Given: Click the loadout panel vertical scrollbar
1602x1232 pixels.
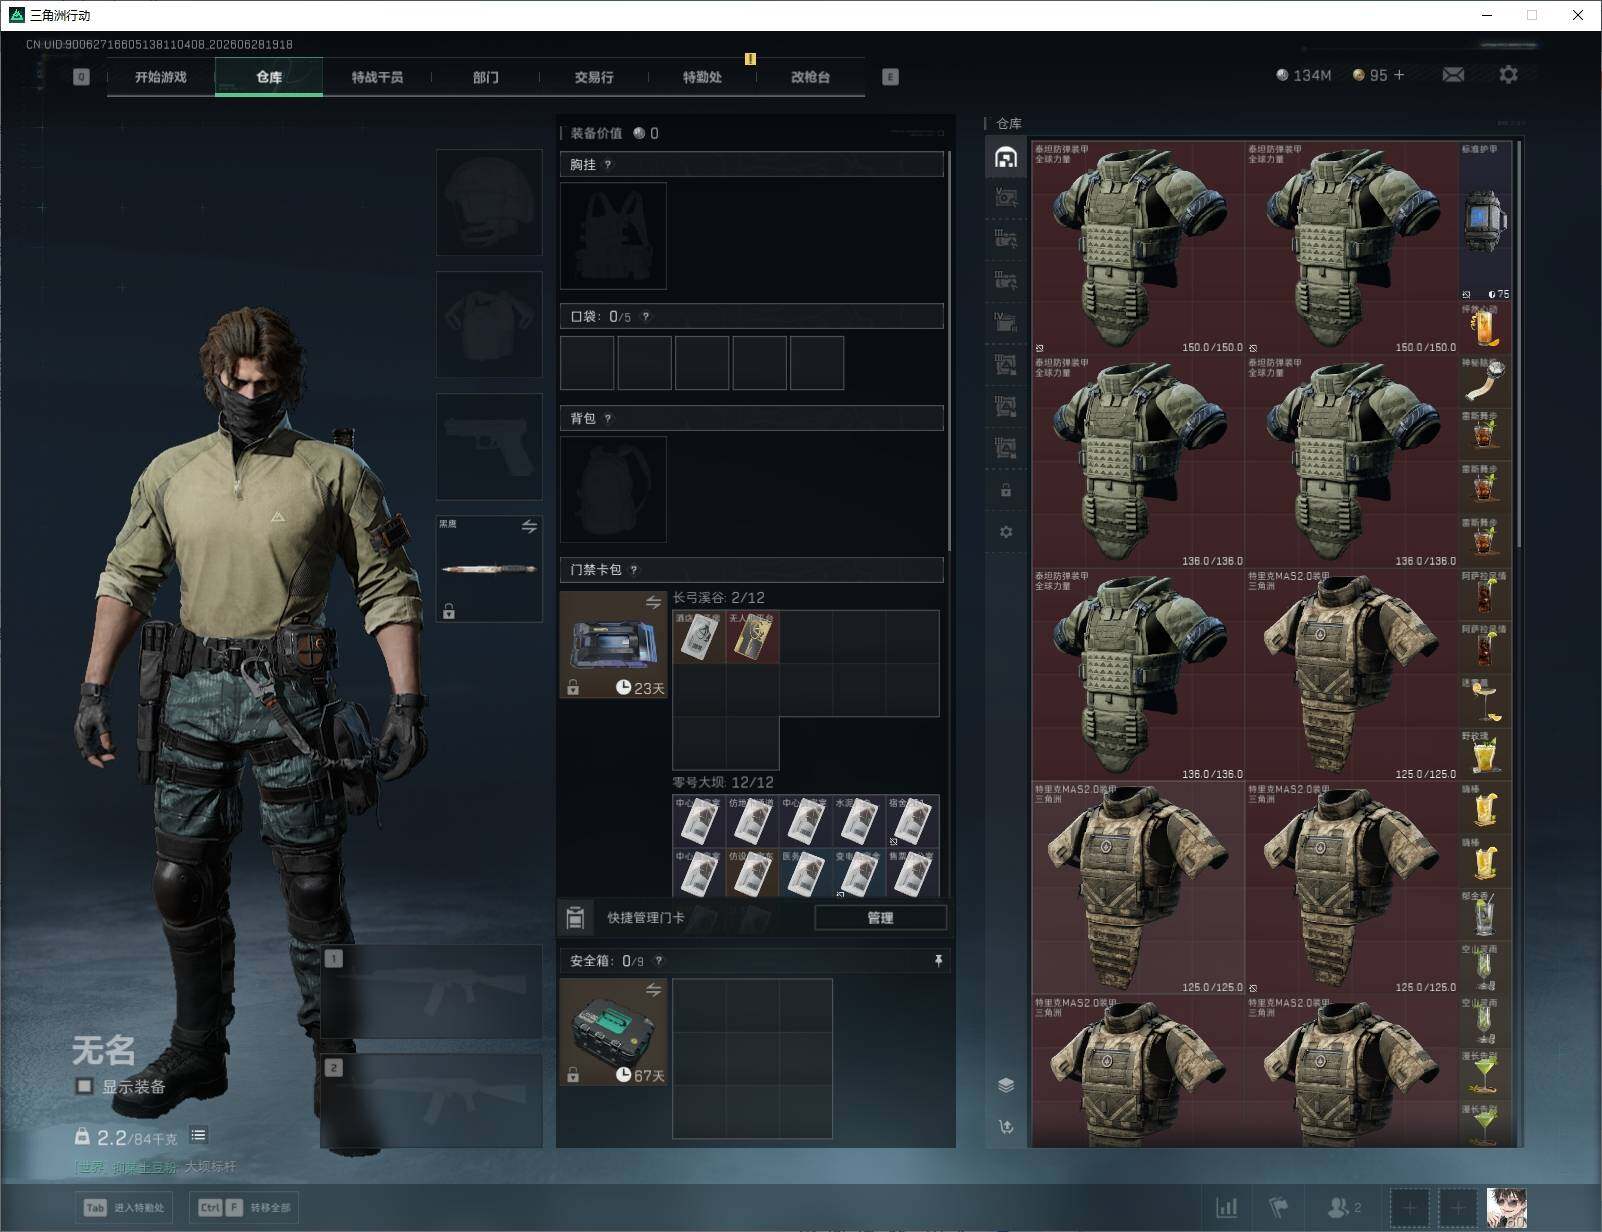Looking at the screenshot, I should click(x=949, y=350).
